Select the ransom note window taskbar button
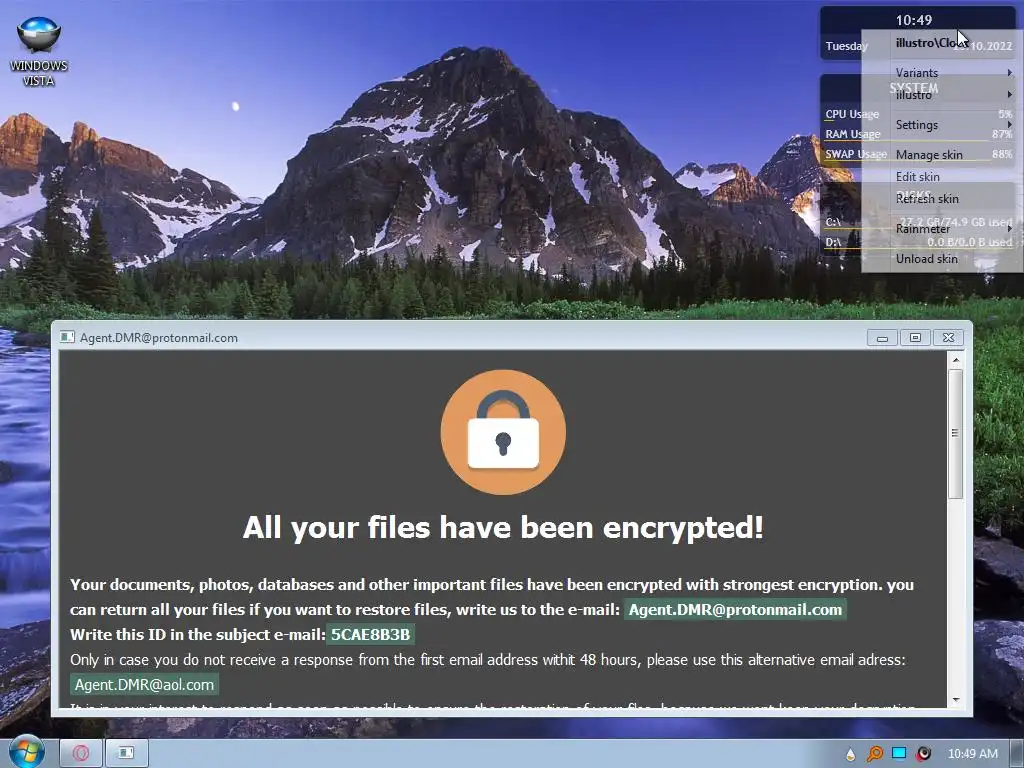The width and height of the screenshot is (1024, 768). point(126,753)
